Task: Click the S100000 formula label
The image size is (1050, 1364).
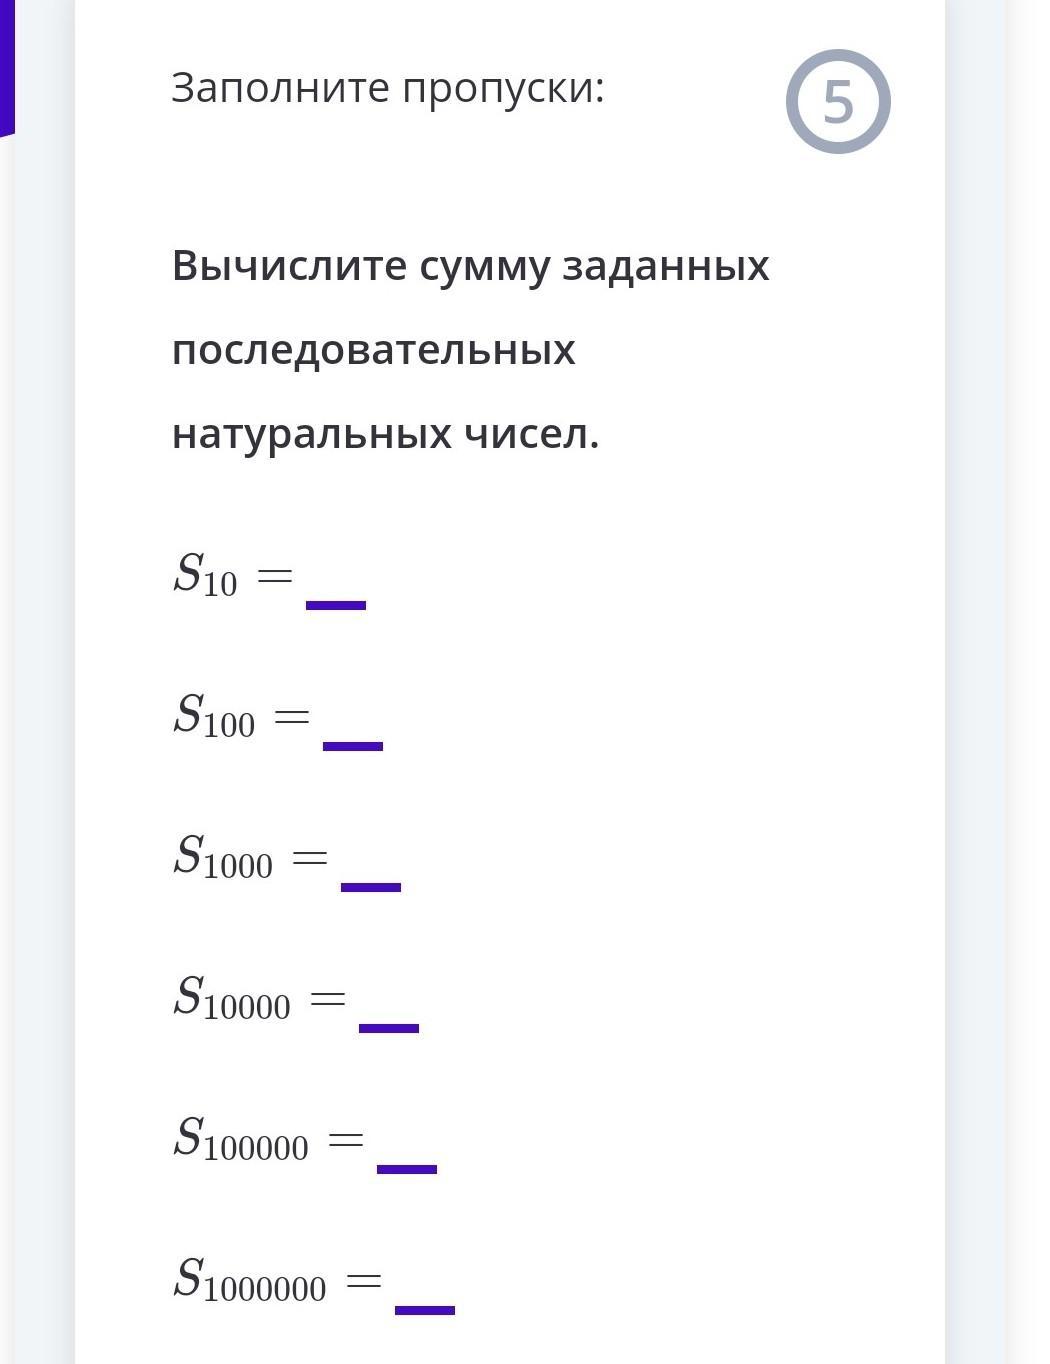Action: [241, 1140]
